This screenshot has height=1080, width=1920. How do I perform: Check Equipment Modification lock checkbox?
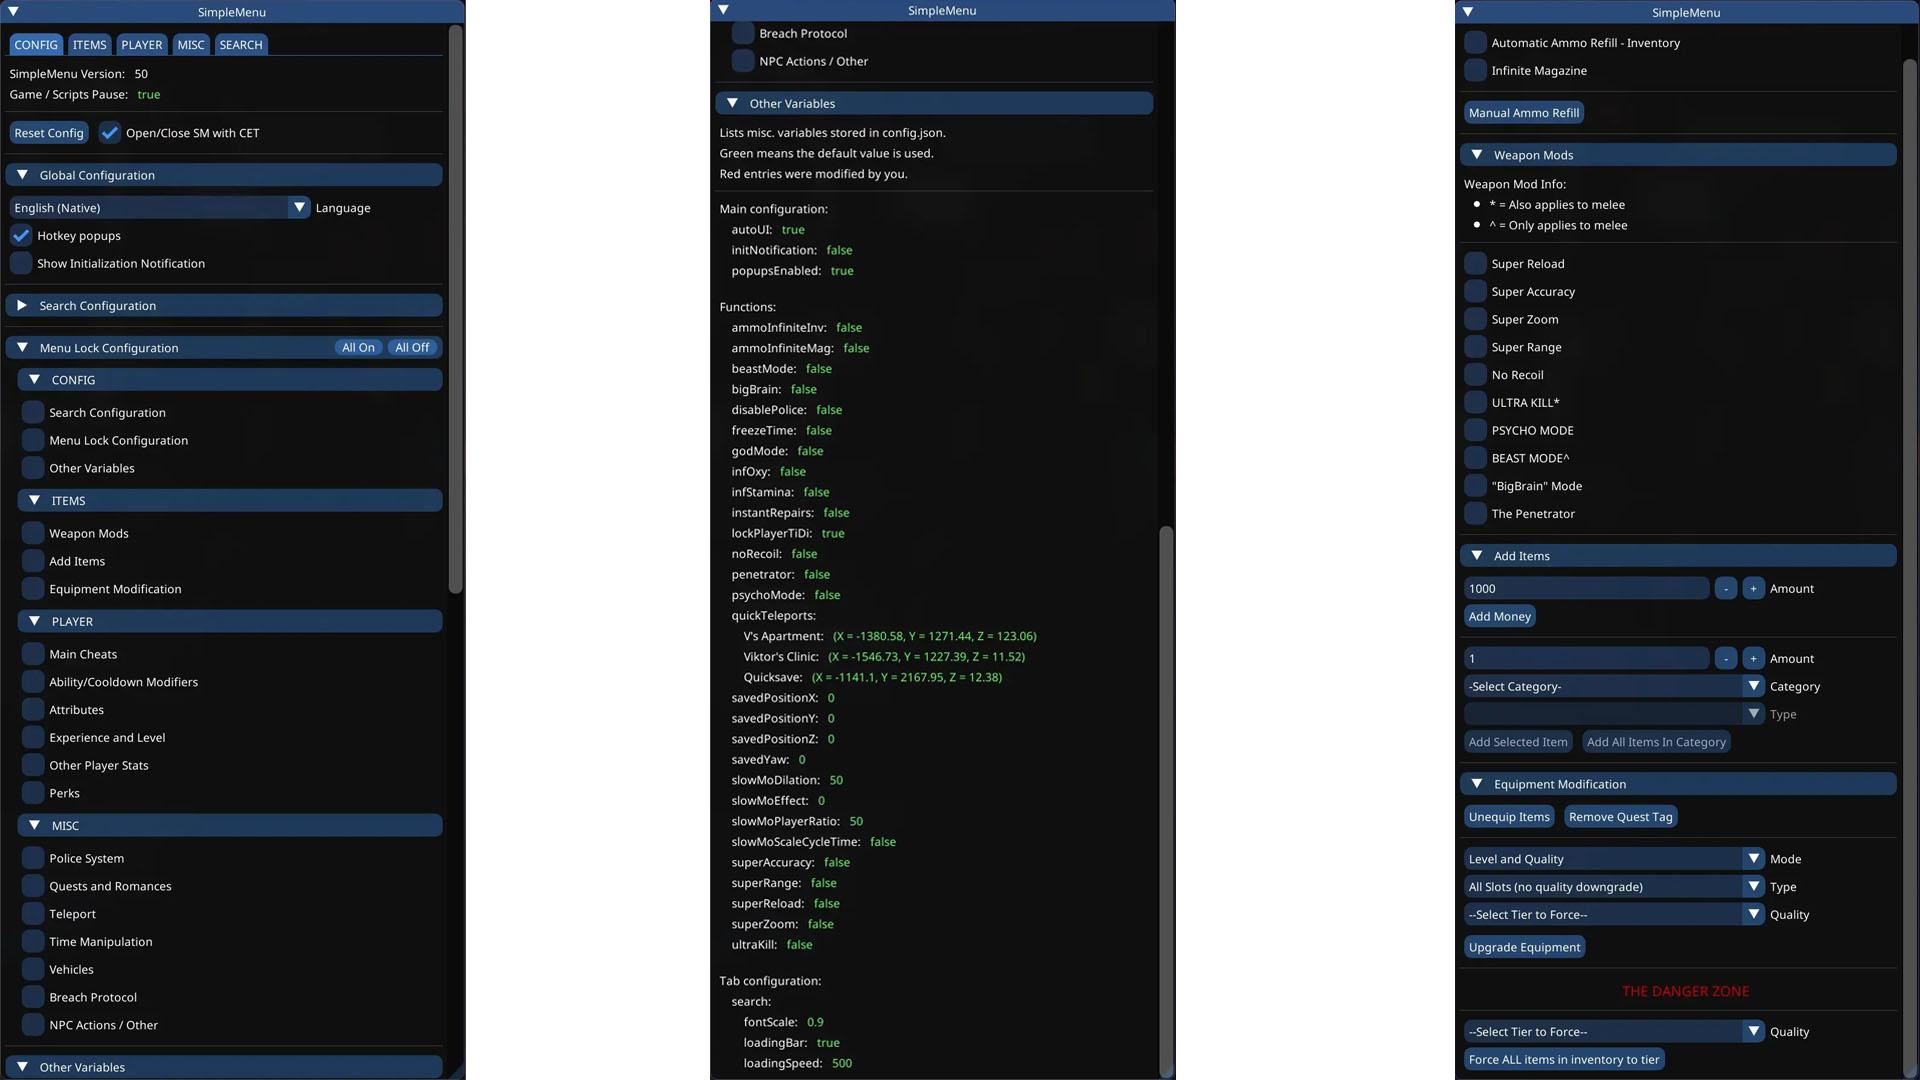coord(33,590)
